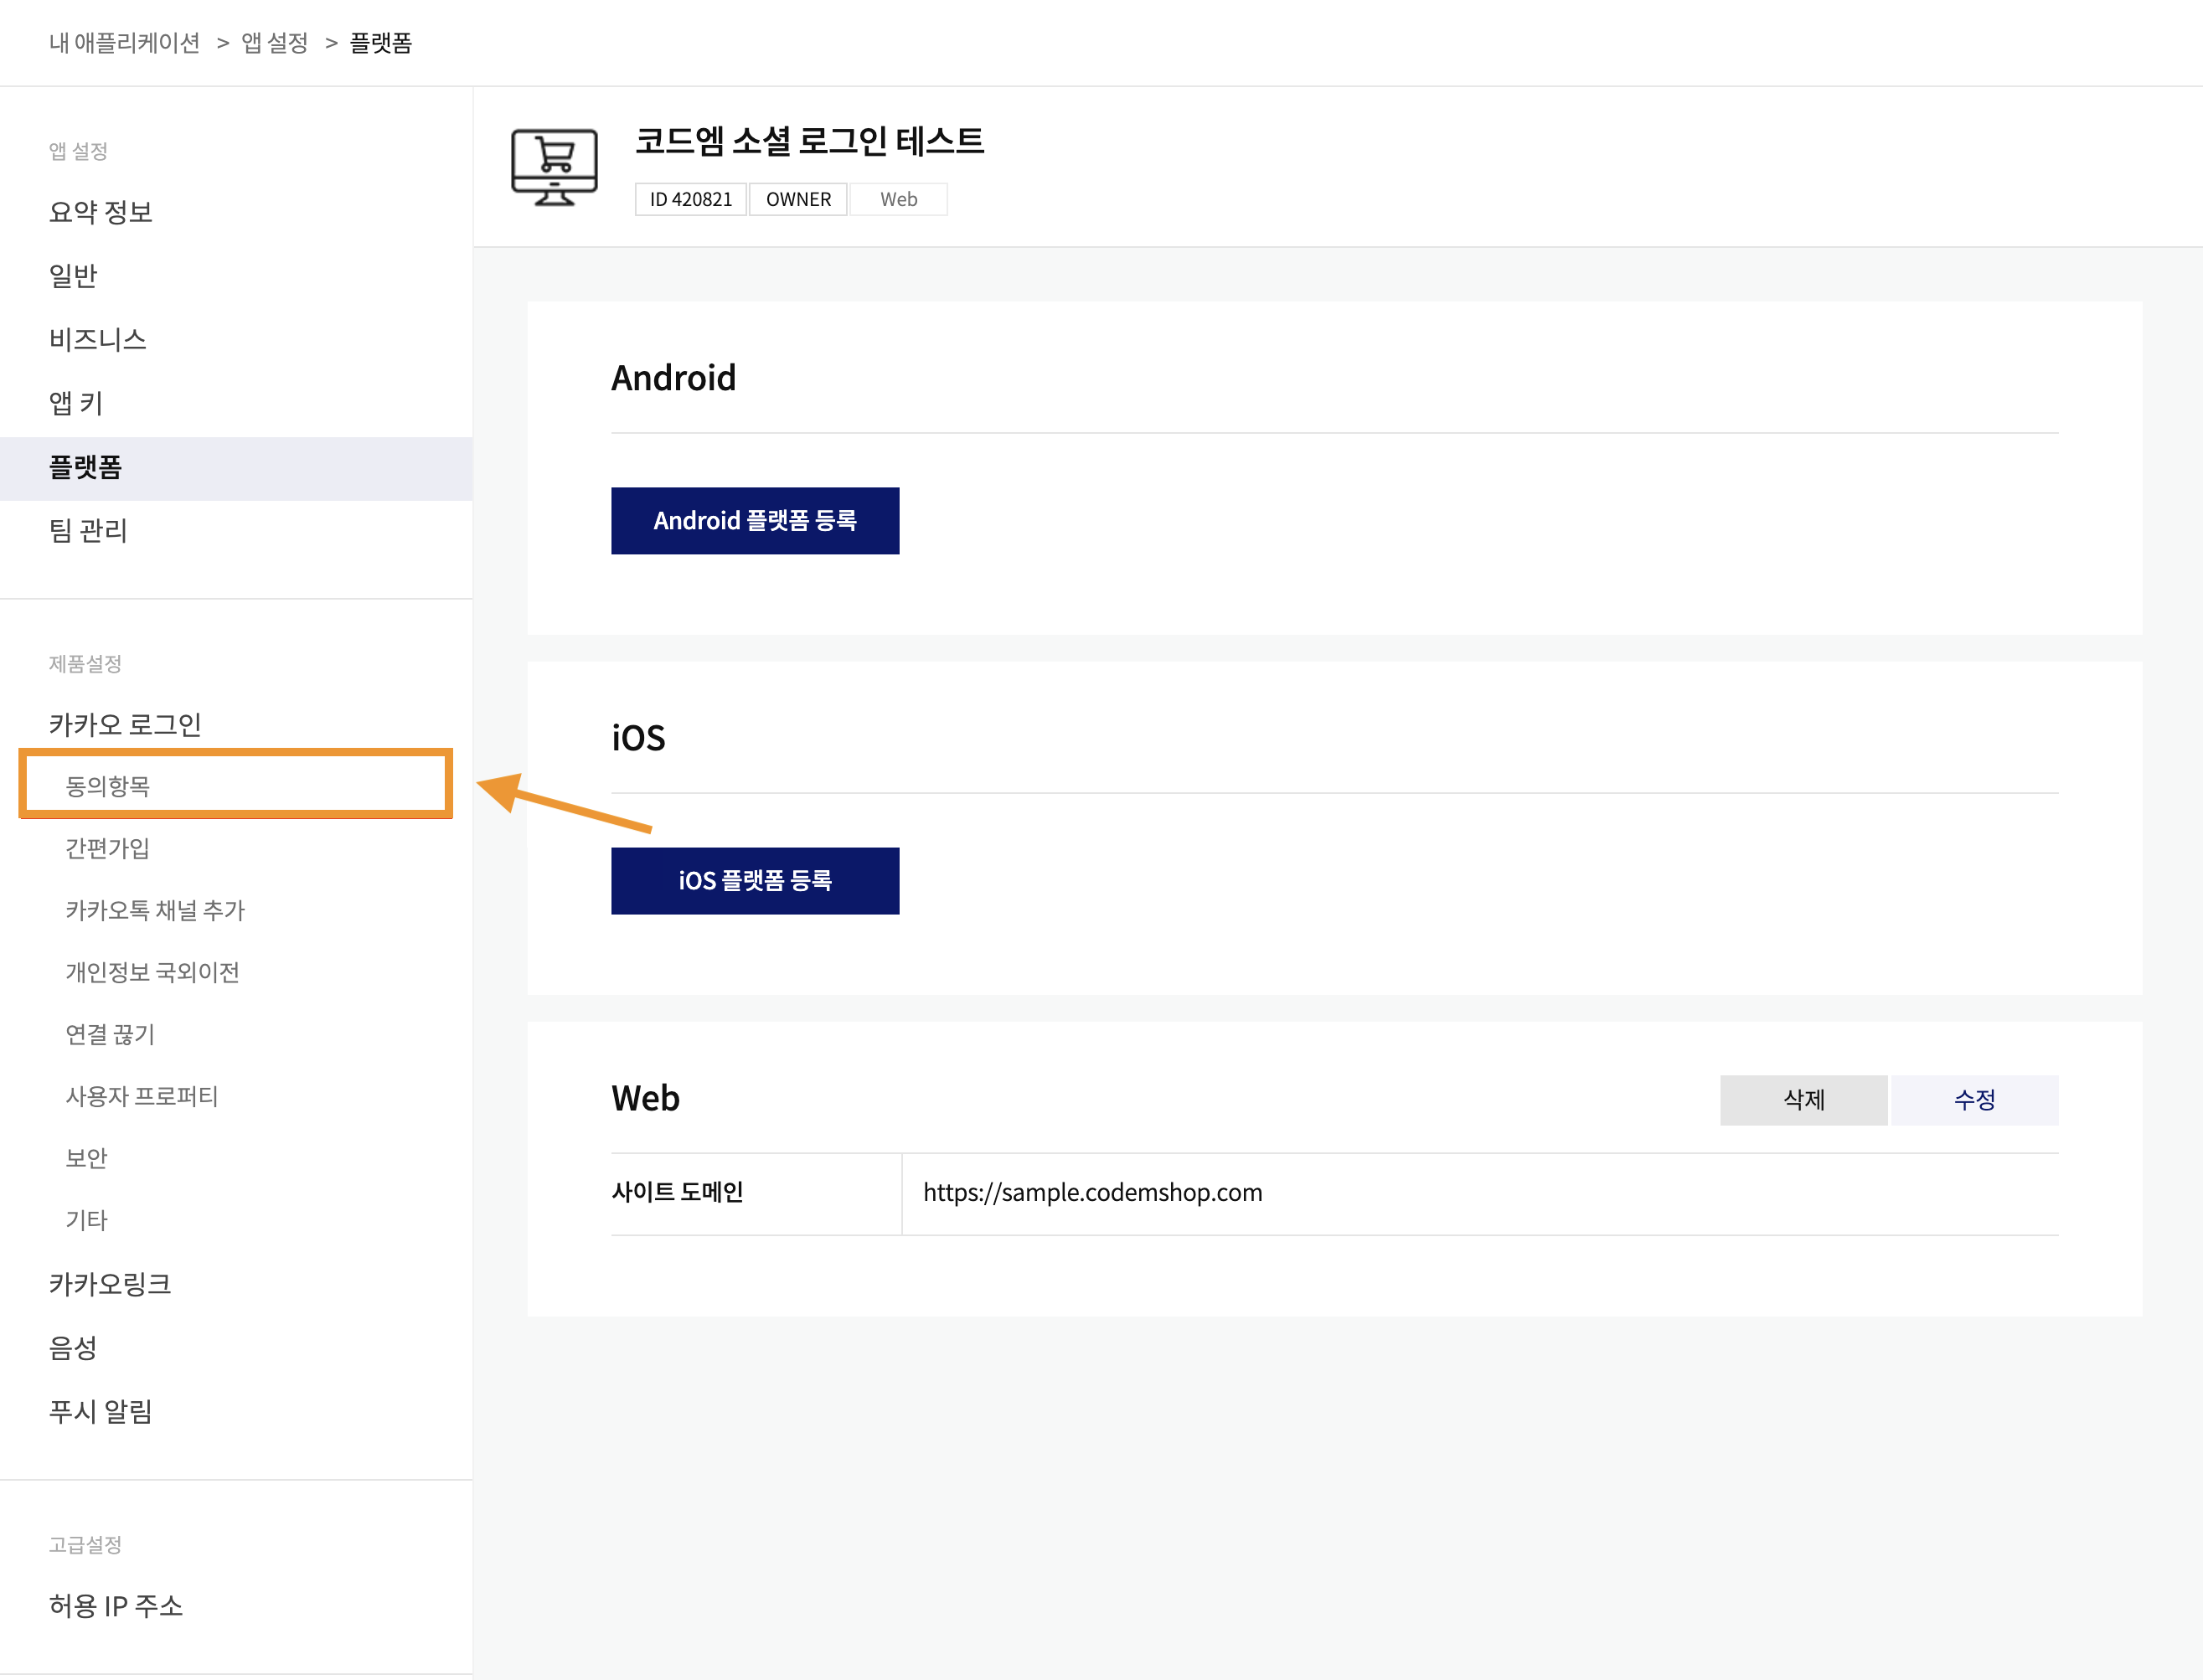Click the ID 420821 badge
The height and width of the screenshot is (1680, 2203).
tap(691, 199)
